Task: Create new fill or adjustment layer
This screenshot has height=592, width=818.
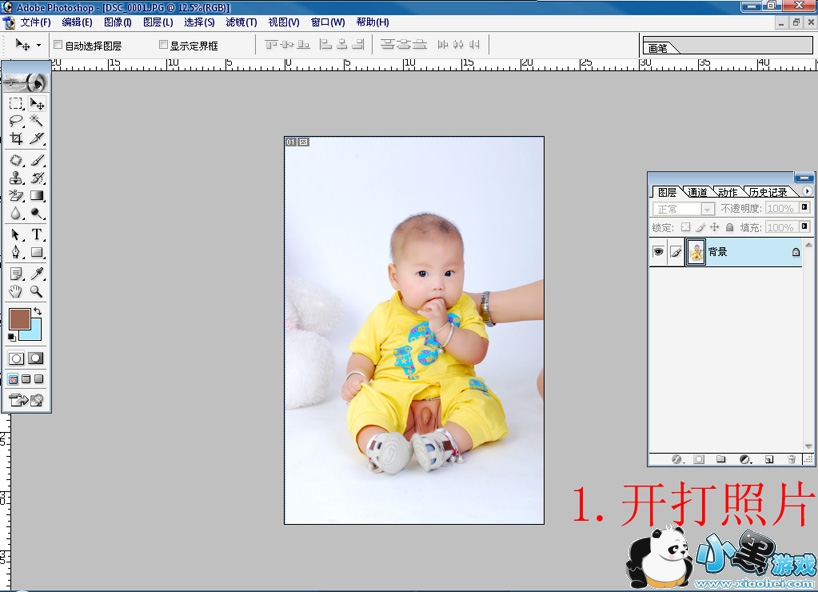Action: (745, 460)
